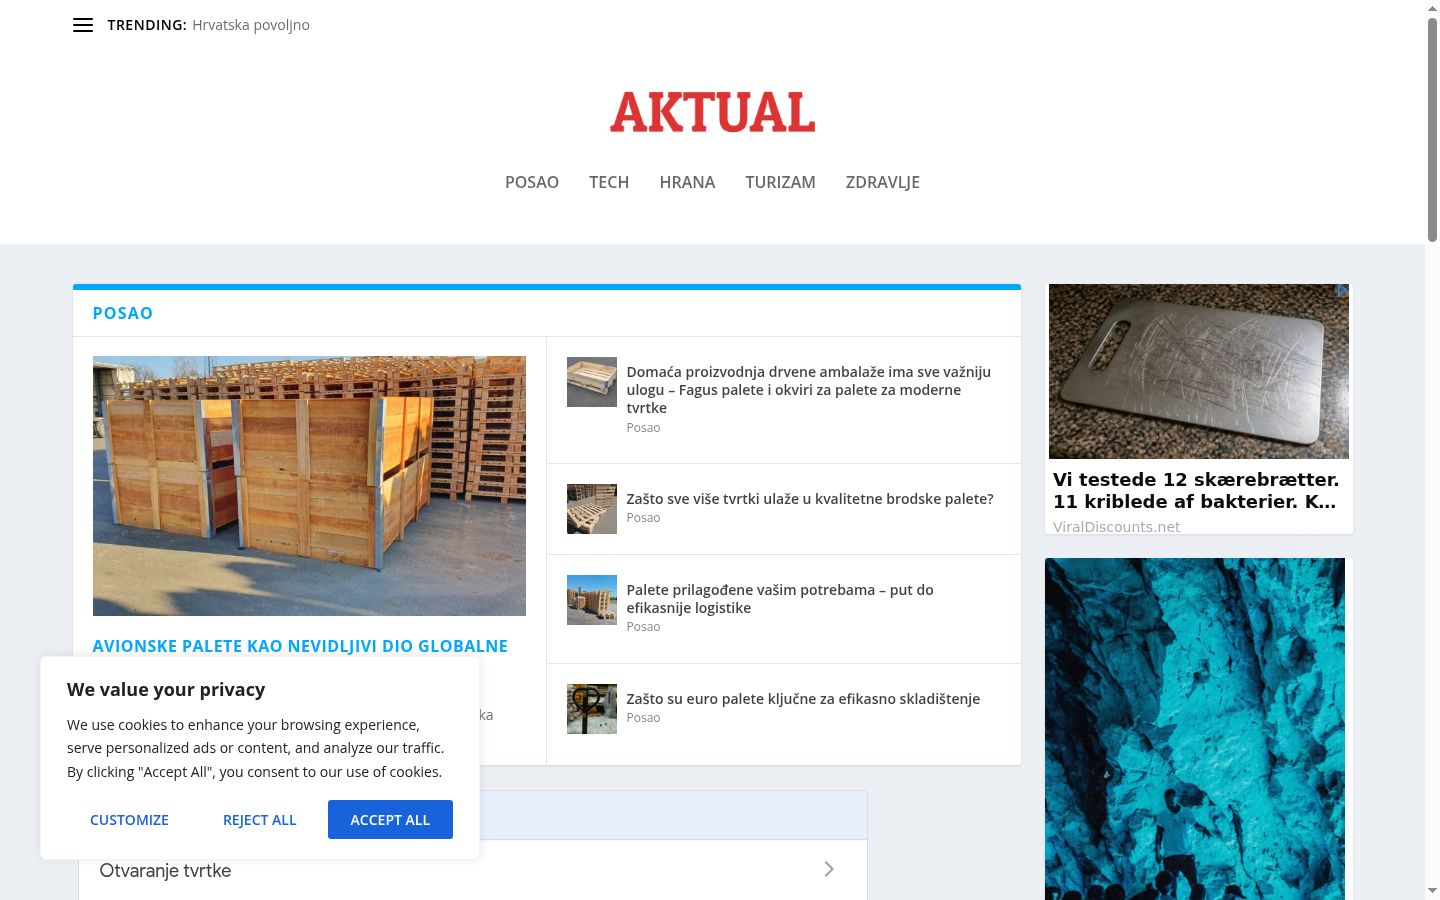Viewport: 1440px width, 900px height.
Task: Open the POSAO menu item
Action: pyautogui.click(x=532, y=182)
